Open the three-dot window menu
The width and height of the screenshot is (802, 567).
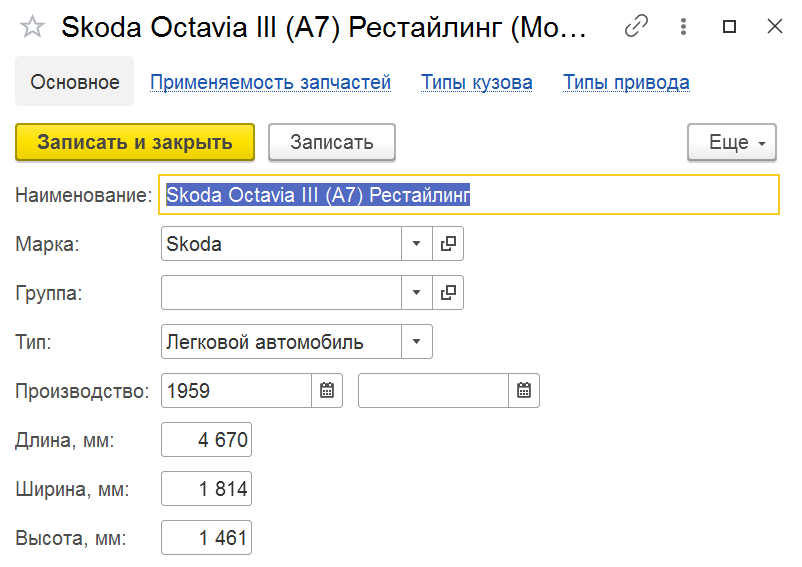click(683, 26)
